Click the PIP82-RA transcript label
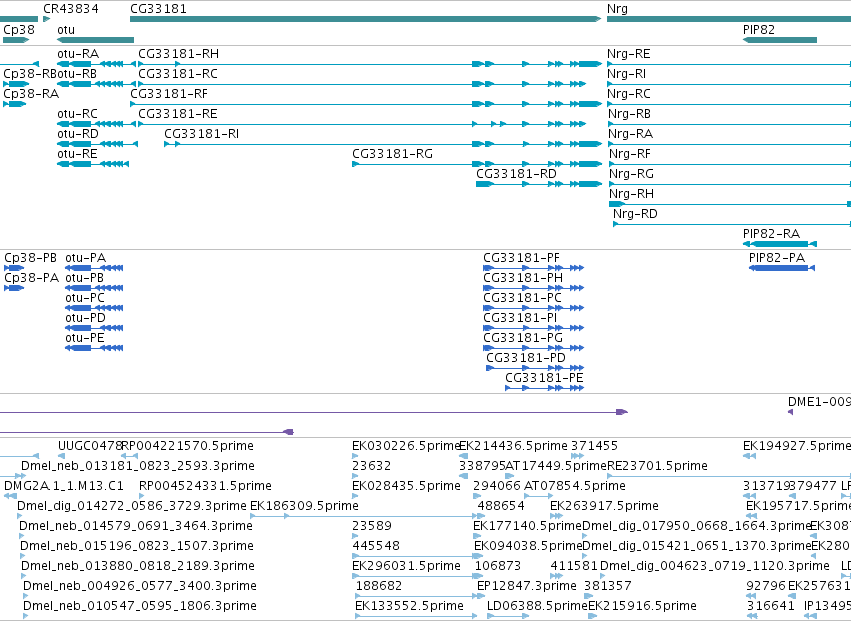The width and height of the screenshot is (851, 621). click(771, 234)
